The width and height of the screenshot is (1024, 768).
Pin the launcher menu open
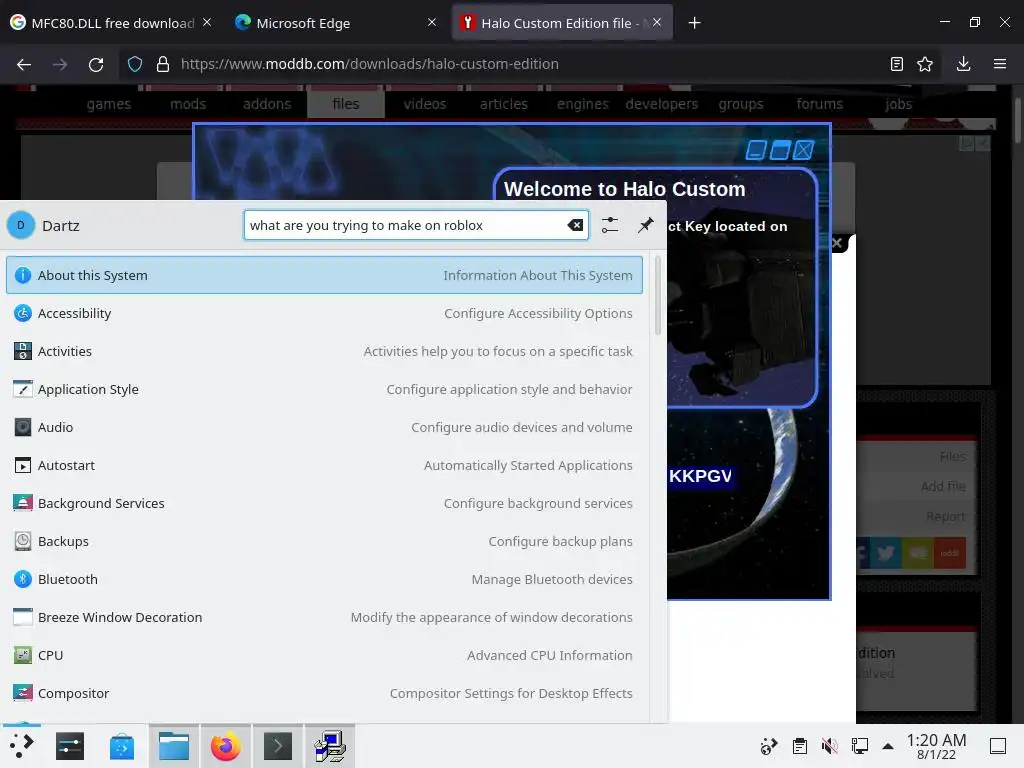(x=645, y=225)
